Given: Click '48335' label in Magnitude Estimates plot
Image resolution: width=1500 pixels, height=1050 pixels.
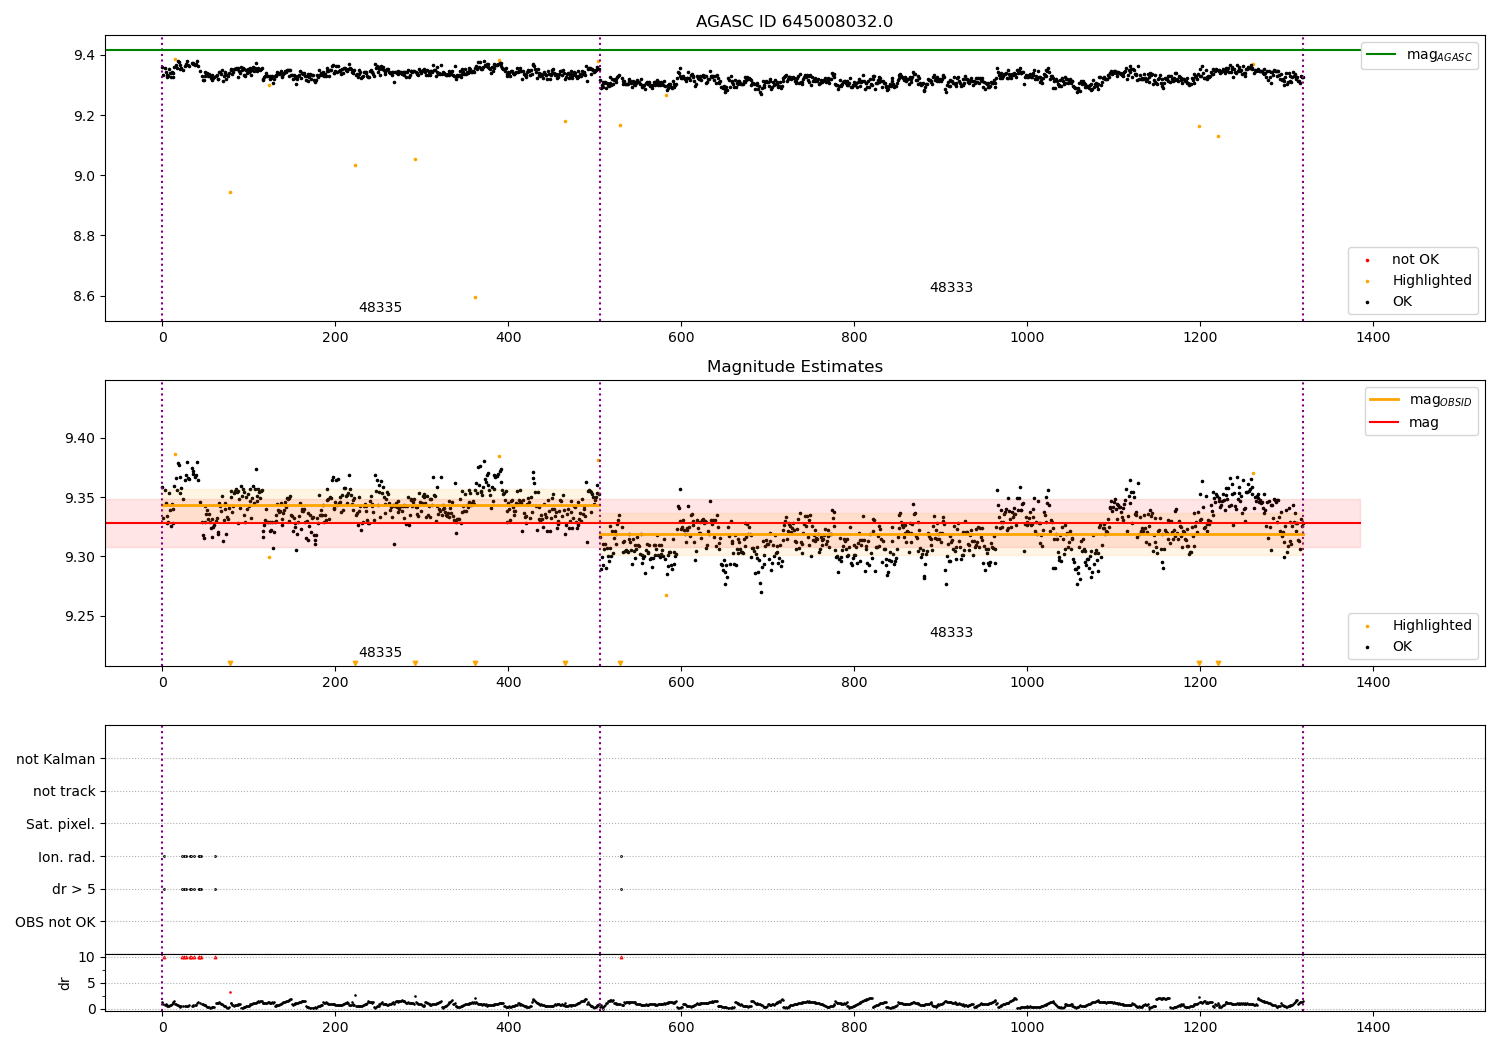Looking at the screenshot, I should (380, 653).
